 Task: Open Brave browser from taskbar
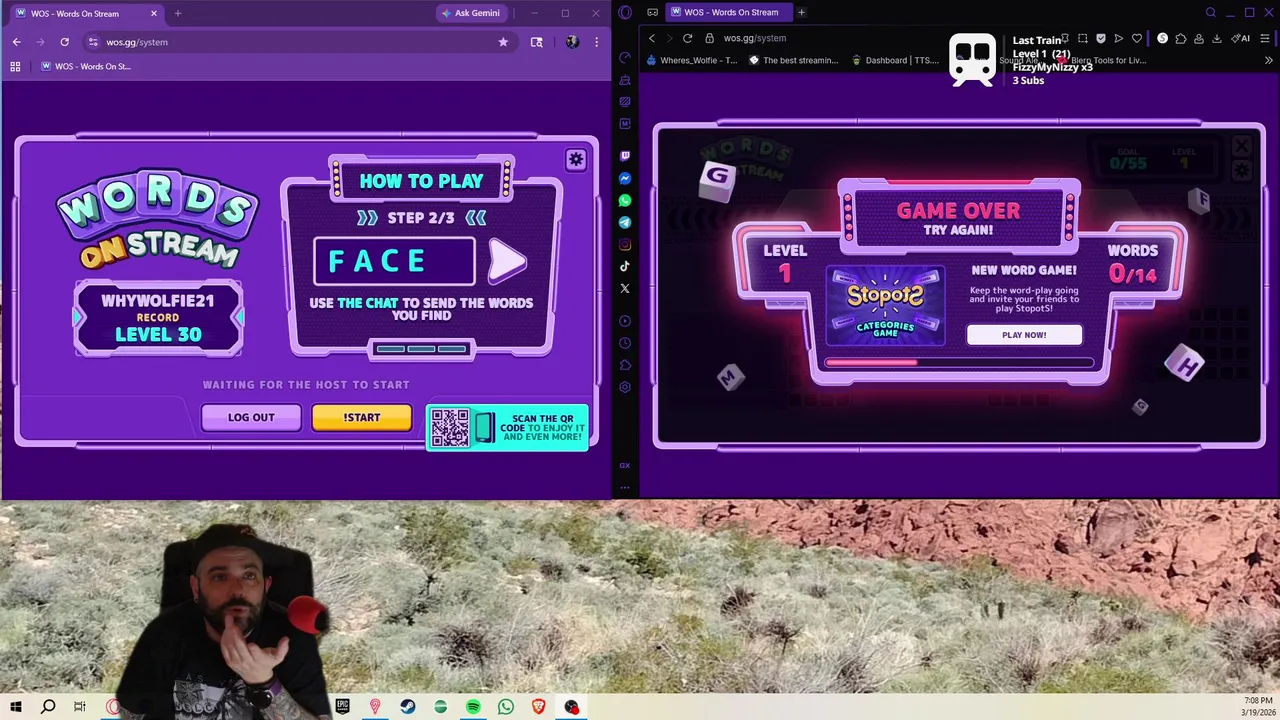(538, 707)
